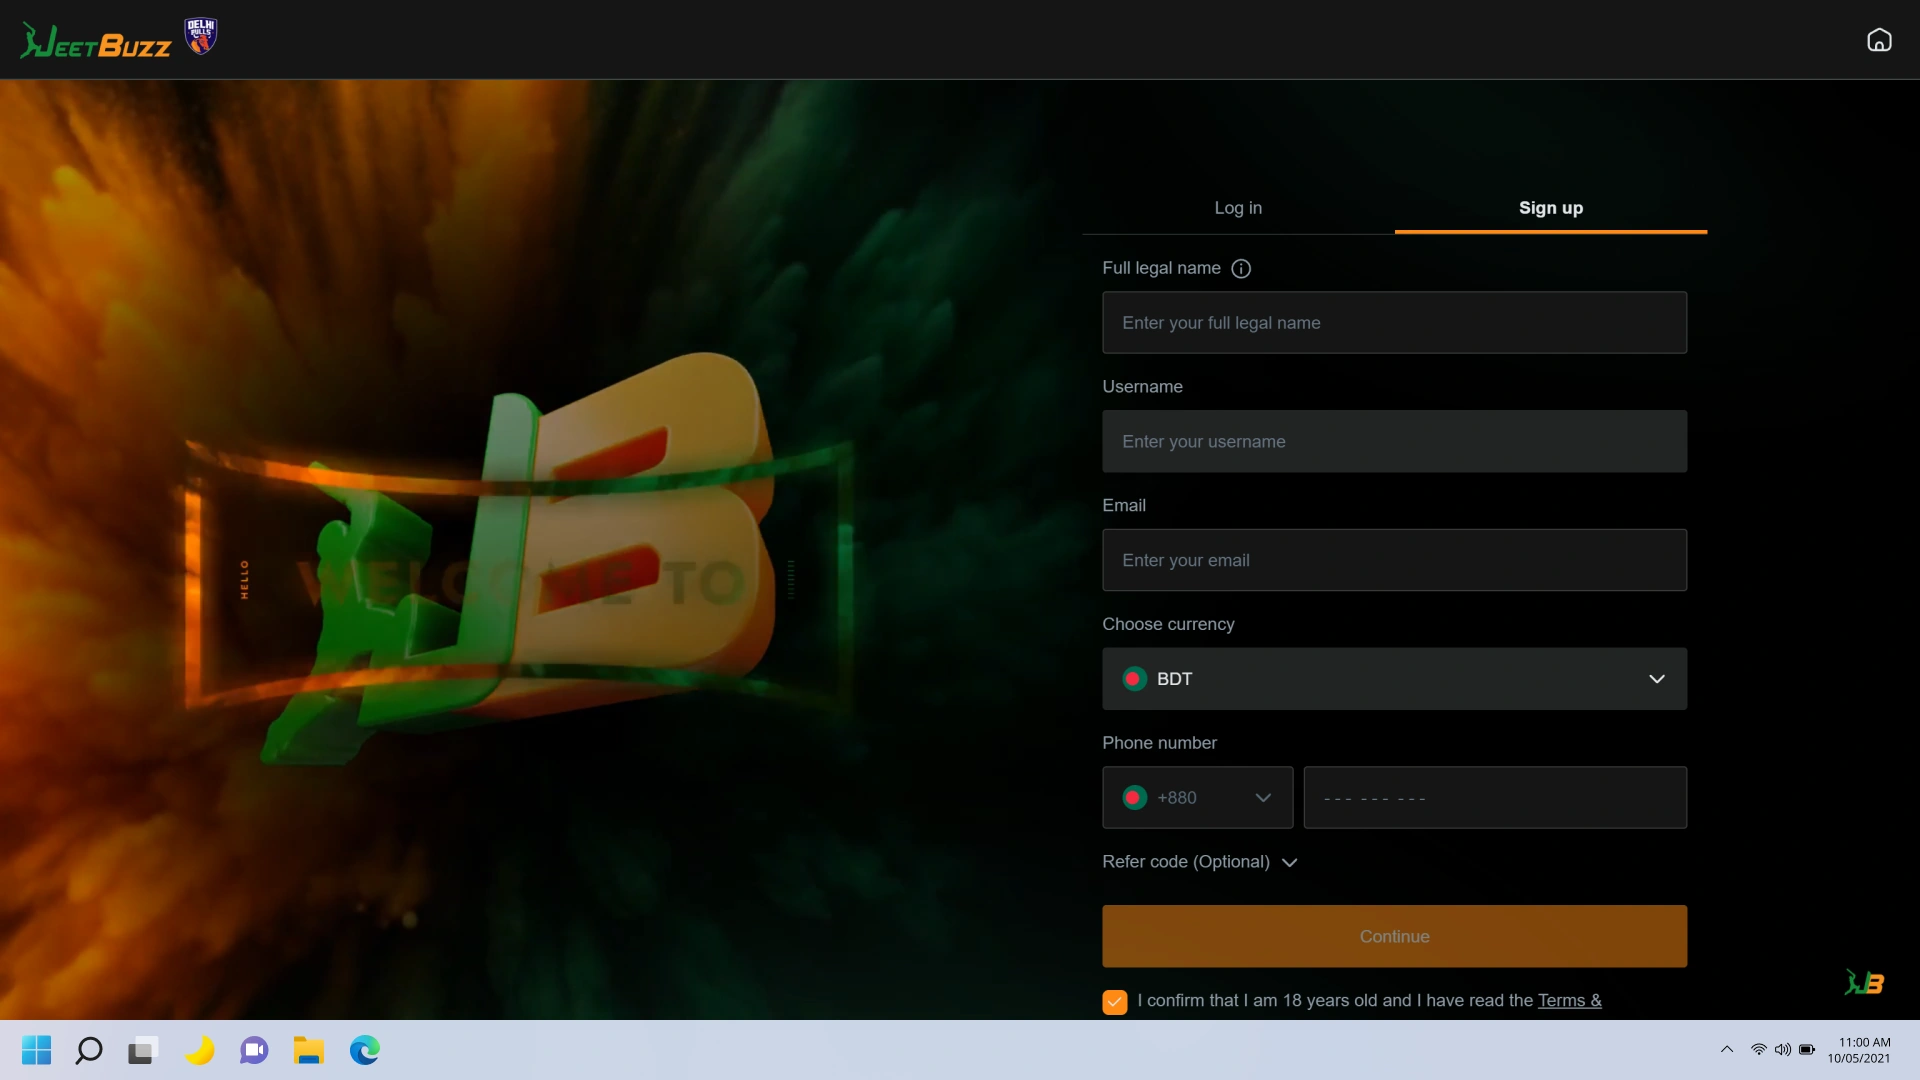Open the Chat app on taskbar
1920x1080 pixels.
pyautogui.click(x=254, y=1050)
